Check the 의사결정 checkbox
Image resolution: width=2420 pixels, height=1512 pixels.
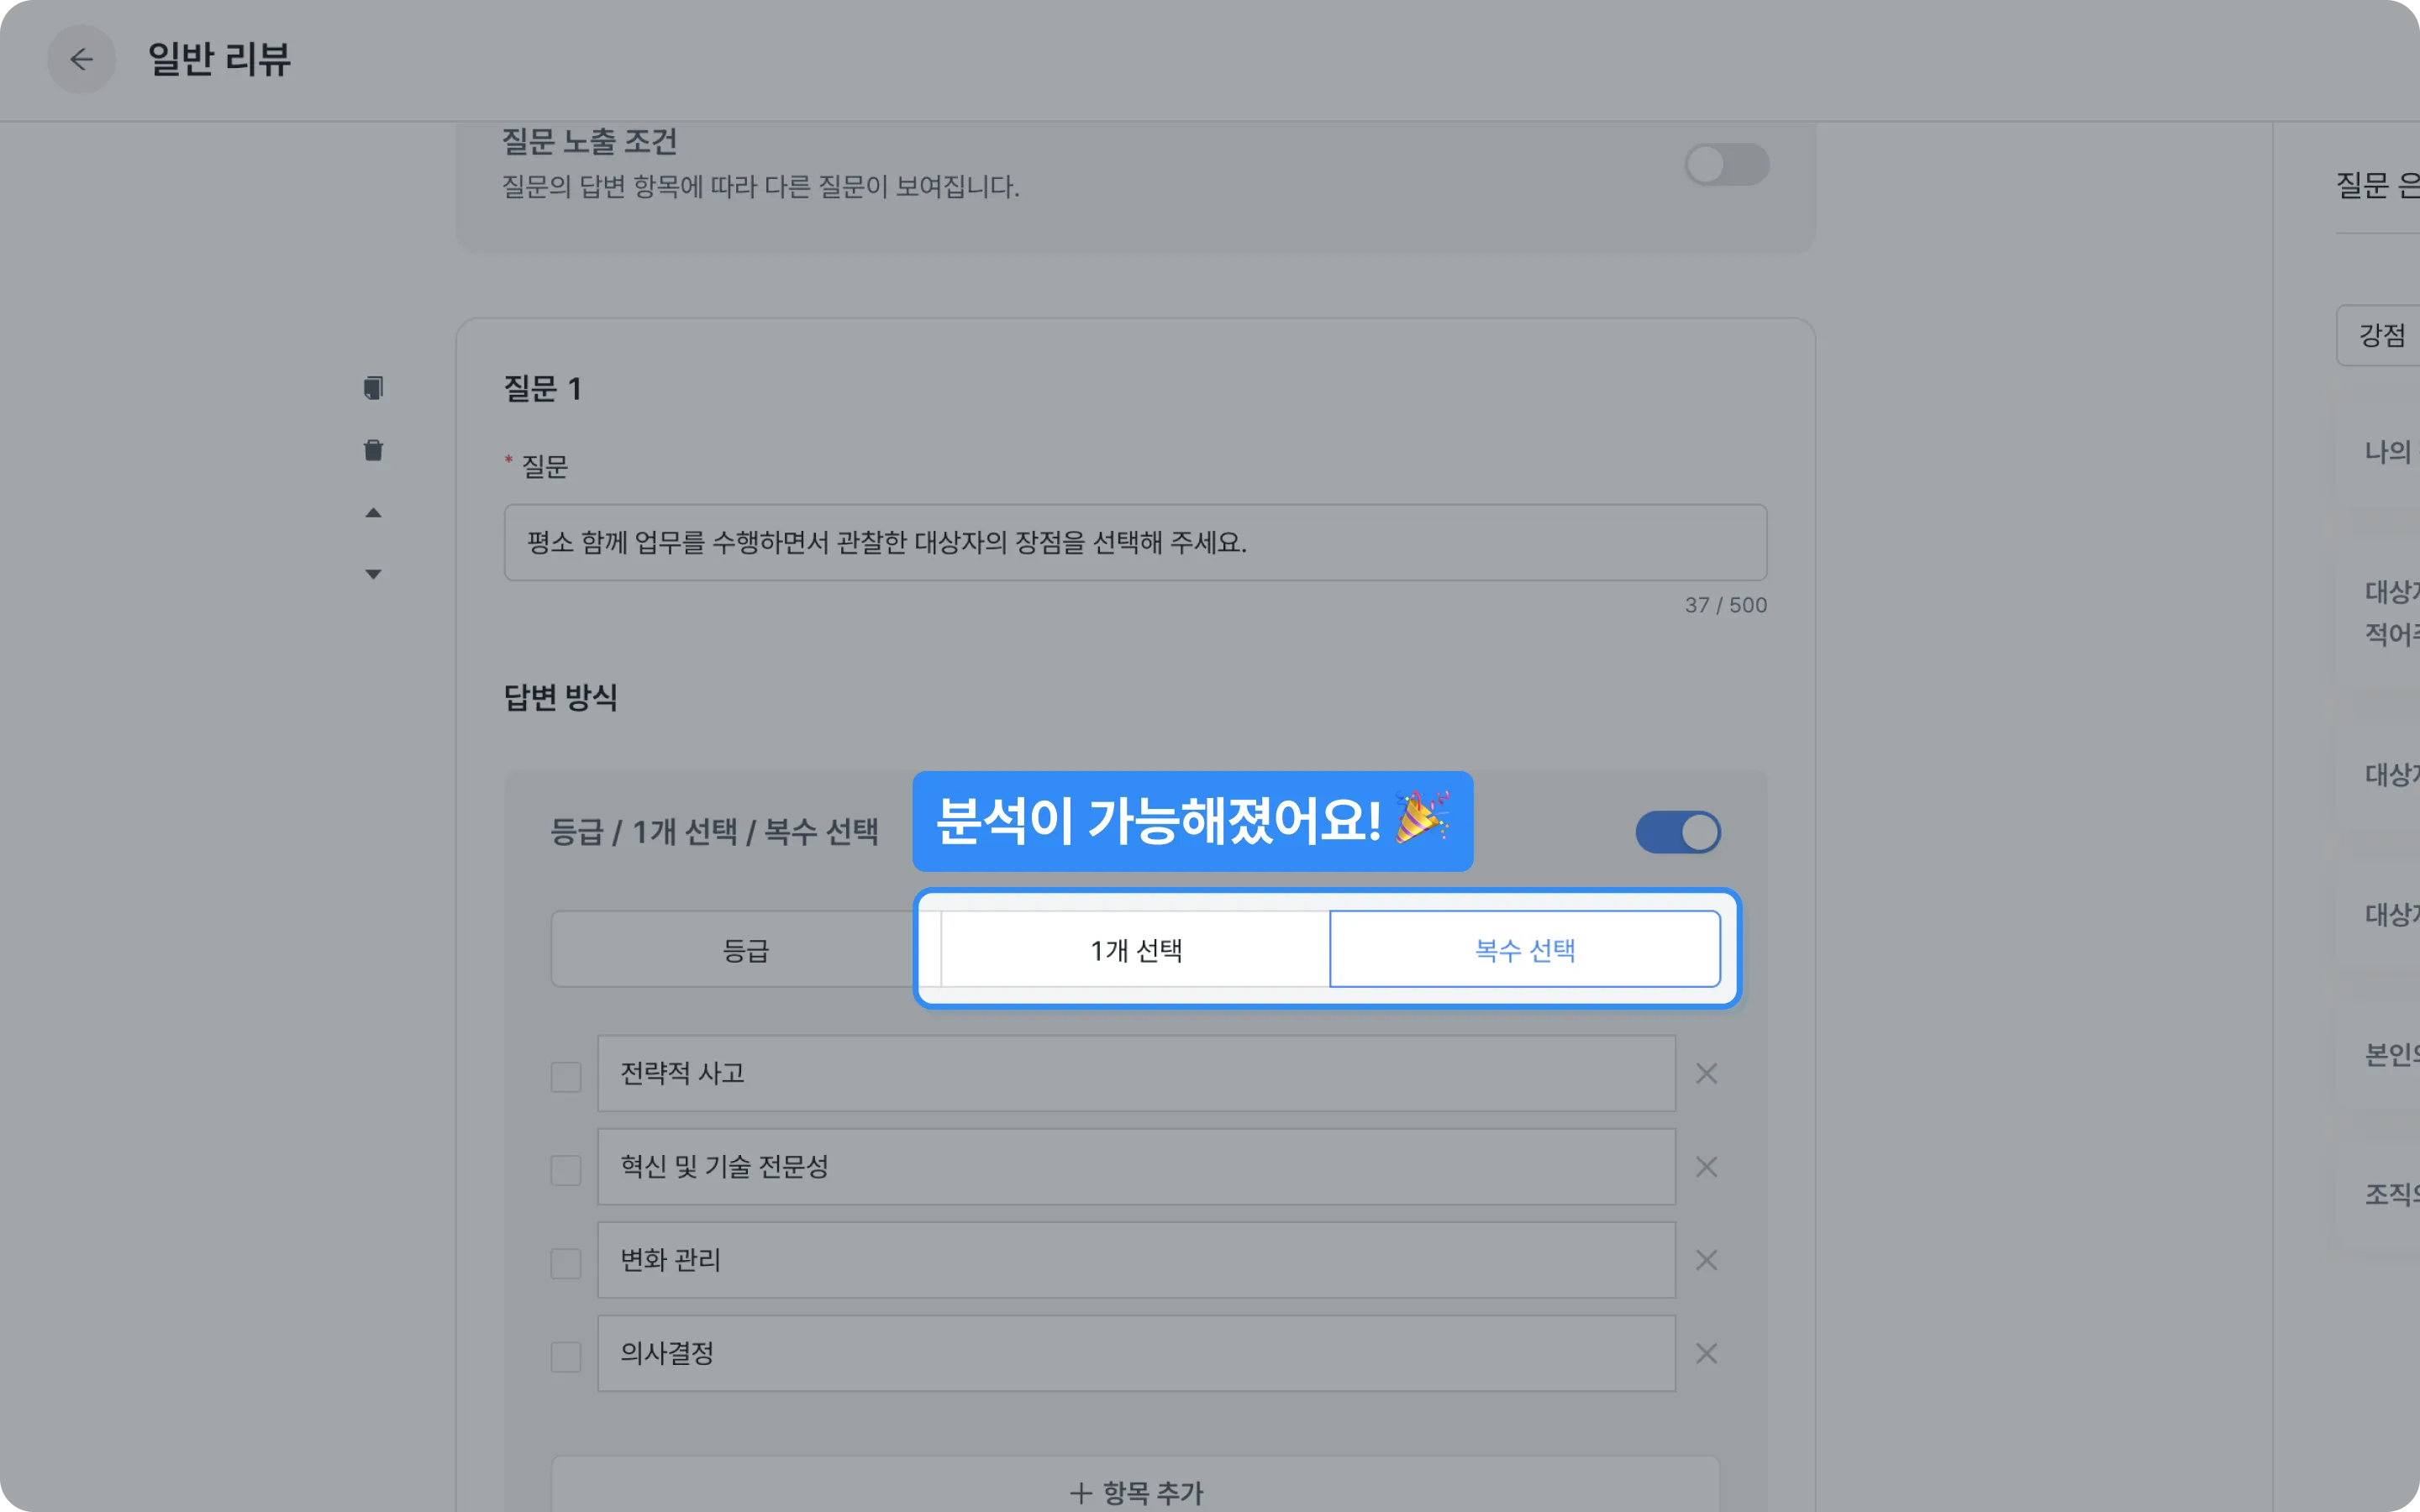[x=566, y=1357]
